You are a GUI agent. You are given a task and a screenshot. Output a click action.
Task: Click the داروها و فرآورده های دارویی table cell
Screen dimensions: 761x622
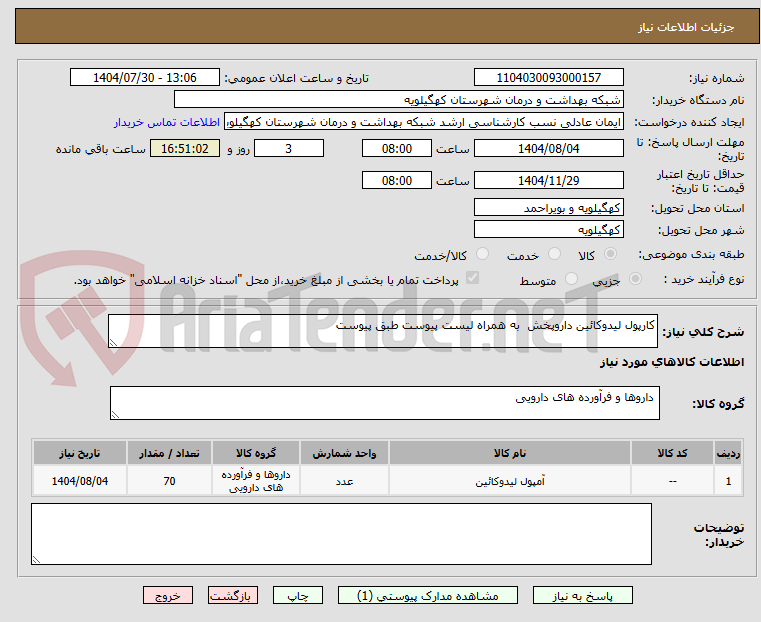click(256, 481)
